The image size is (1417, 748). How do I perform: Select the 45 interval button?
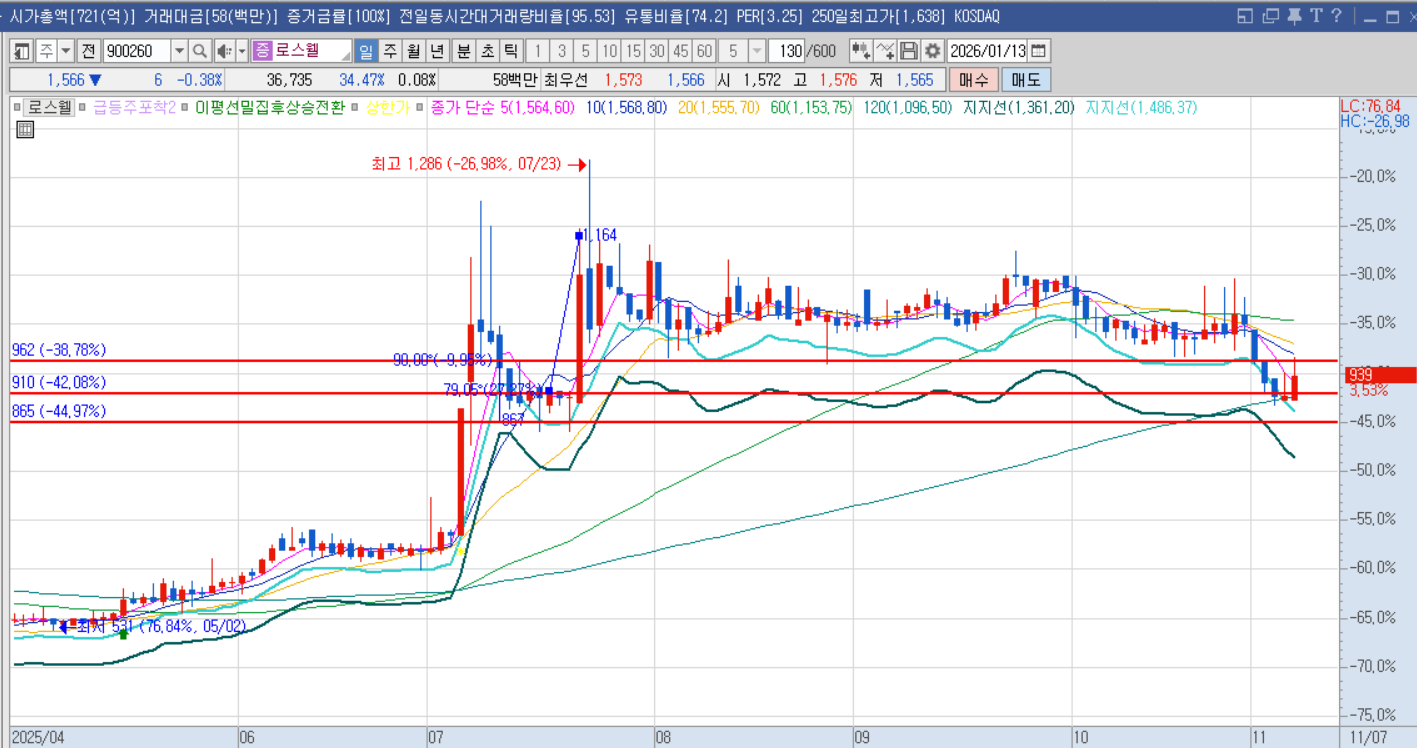point(681,51)
